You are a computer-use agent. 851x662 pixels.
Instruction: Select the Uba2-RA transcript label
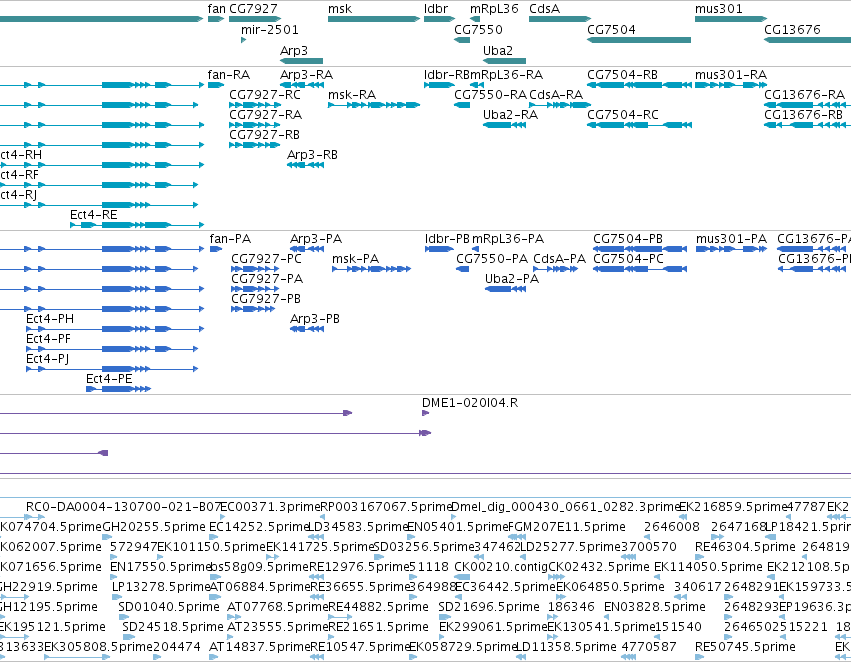[510, 115]
